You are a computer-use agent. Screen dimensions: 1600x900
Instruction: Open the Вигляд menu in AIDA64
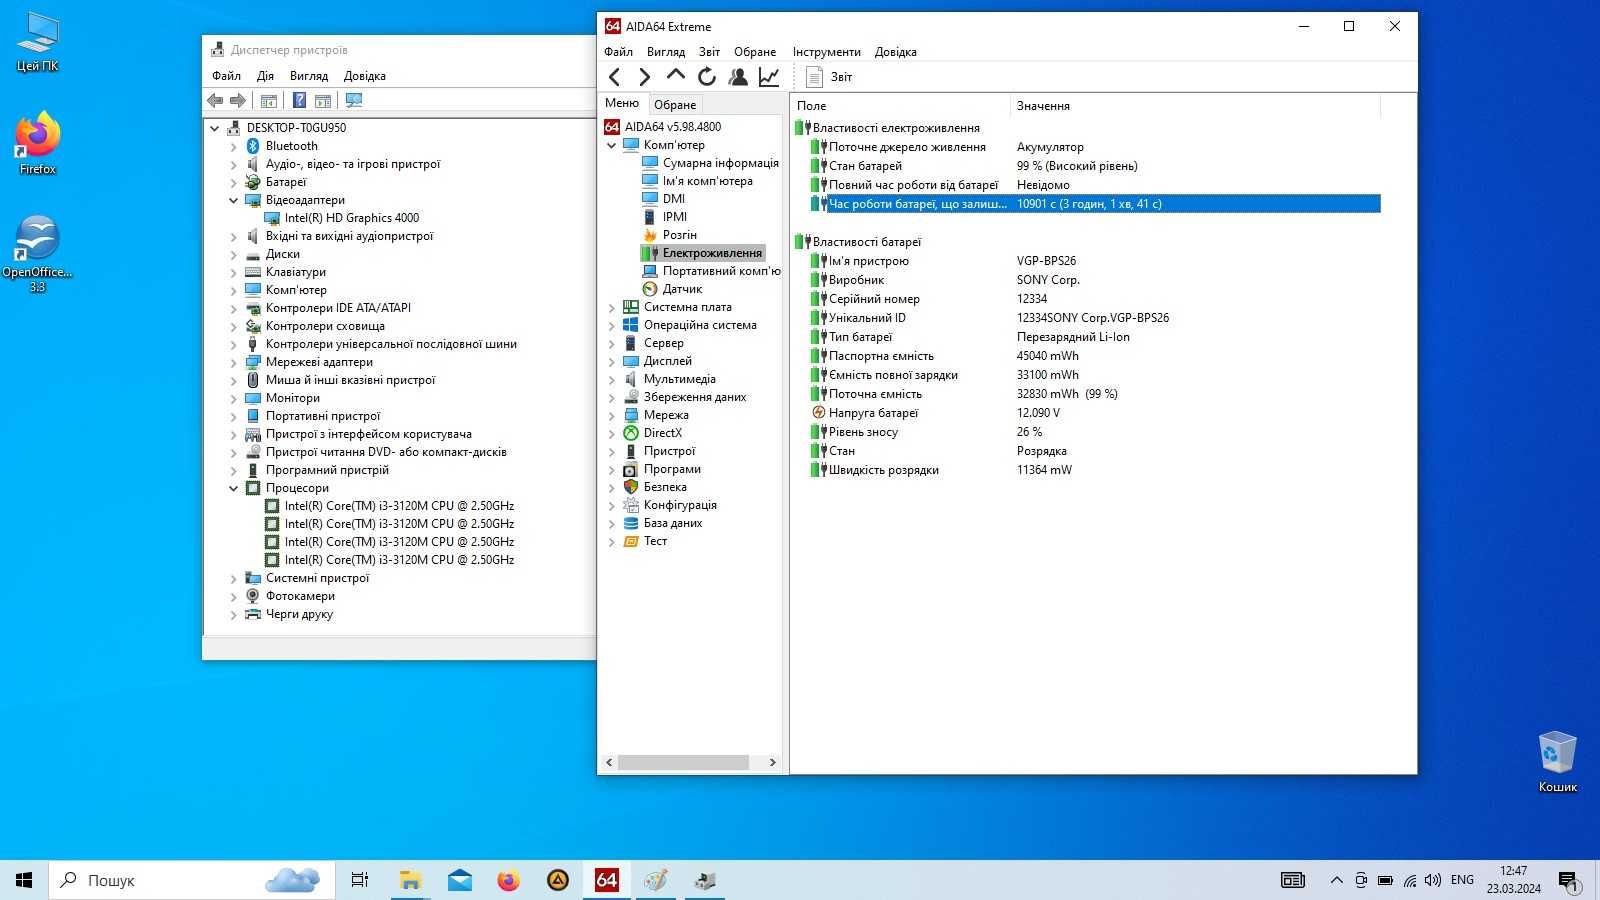click(x=666, y=52)
